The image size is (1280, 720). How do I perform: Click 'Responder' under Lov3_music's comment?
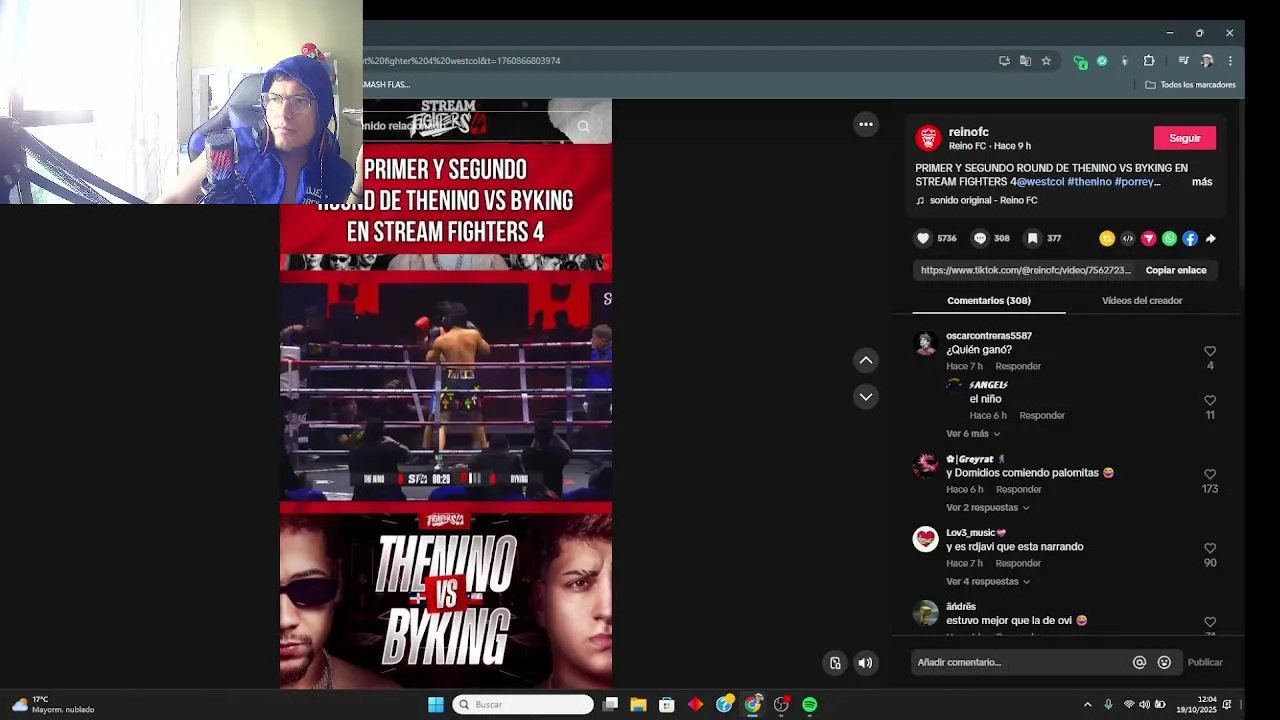click(x=1018, y=564)
